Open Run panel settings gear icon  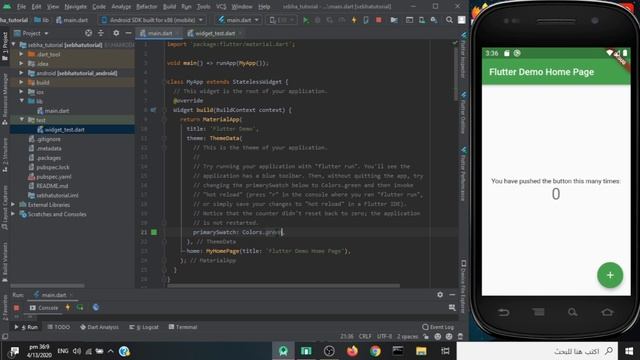(x=440, y=294)
